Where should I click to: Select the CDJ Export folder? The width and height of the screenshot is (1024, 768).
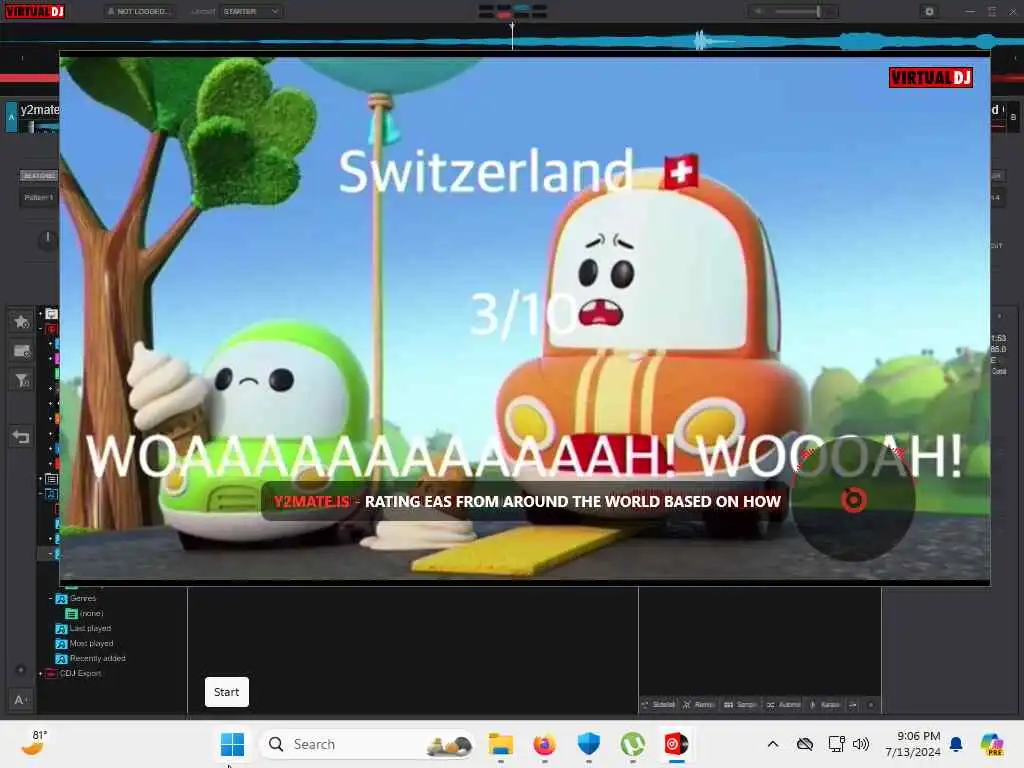pos(74,673)
